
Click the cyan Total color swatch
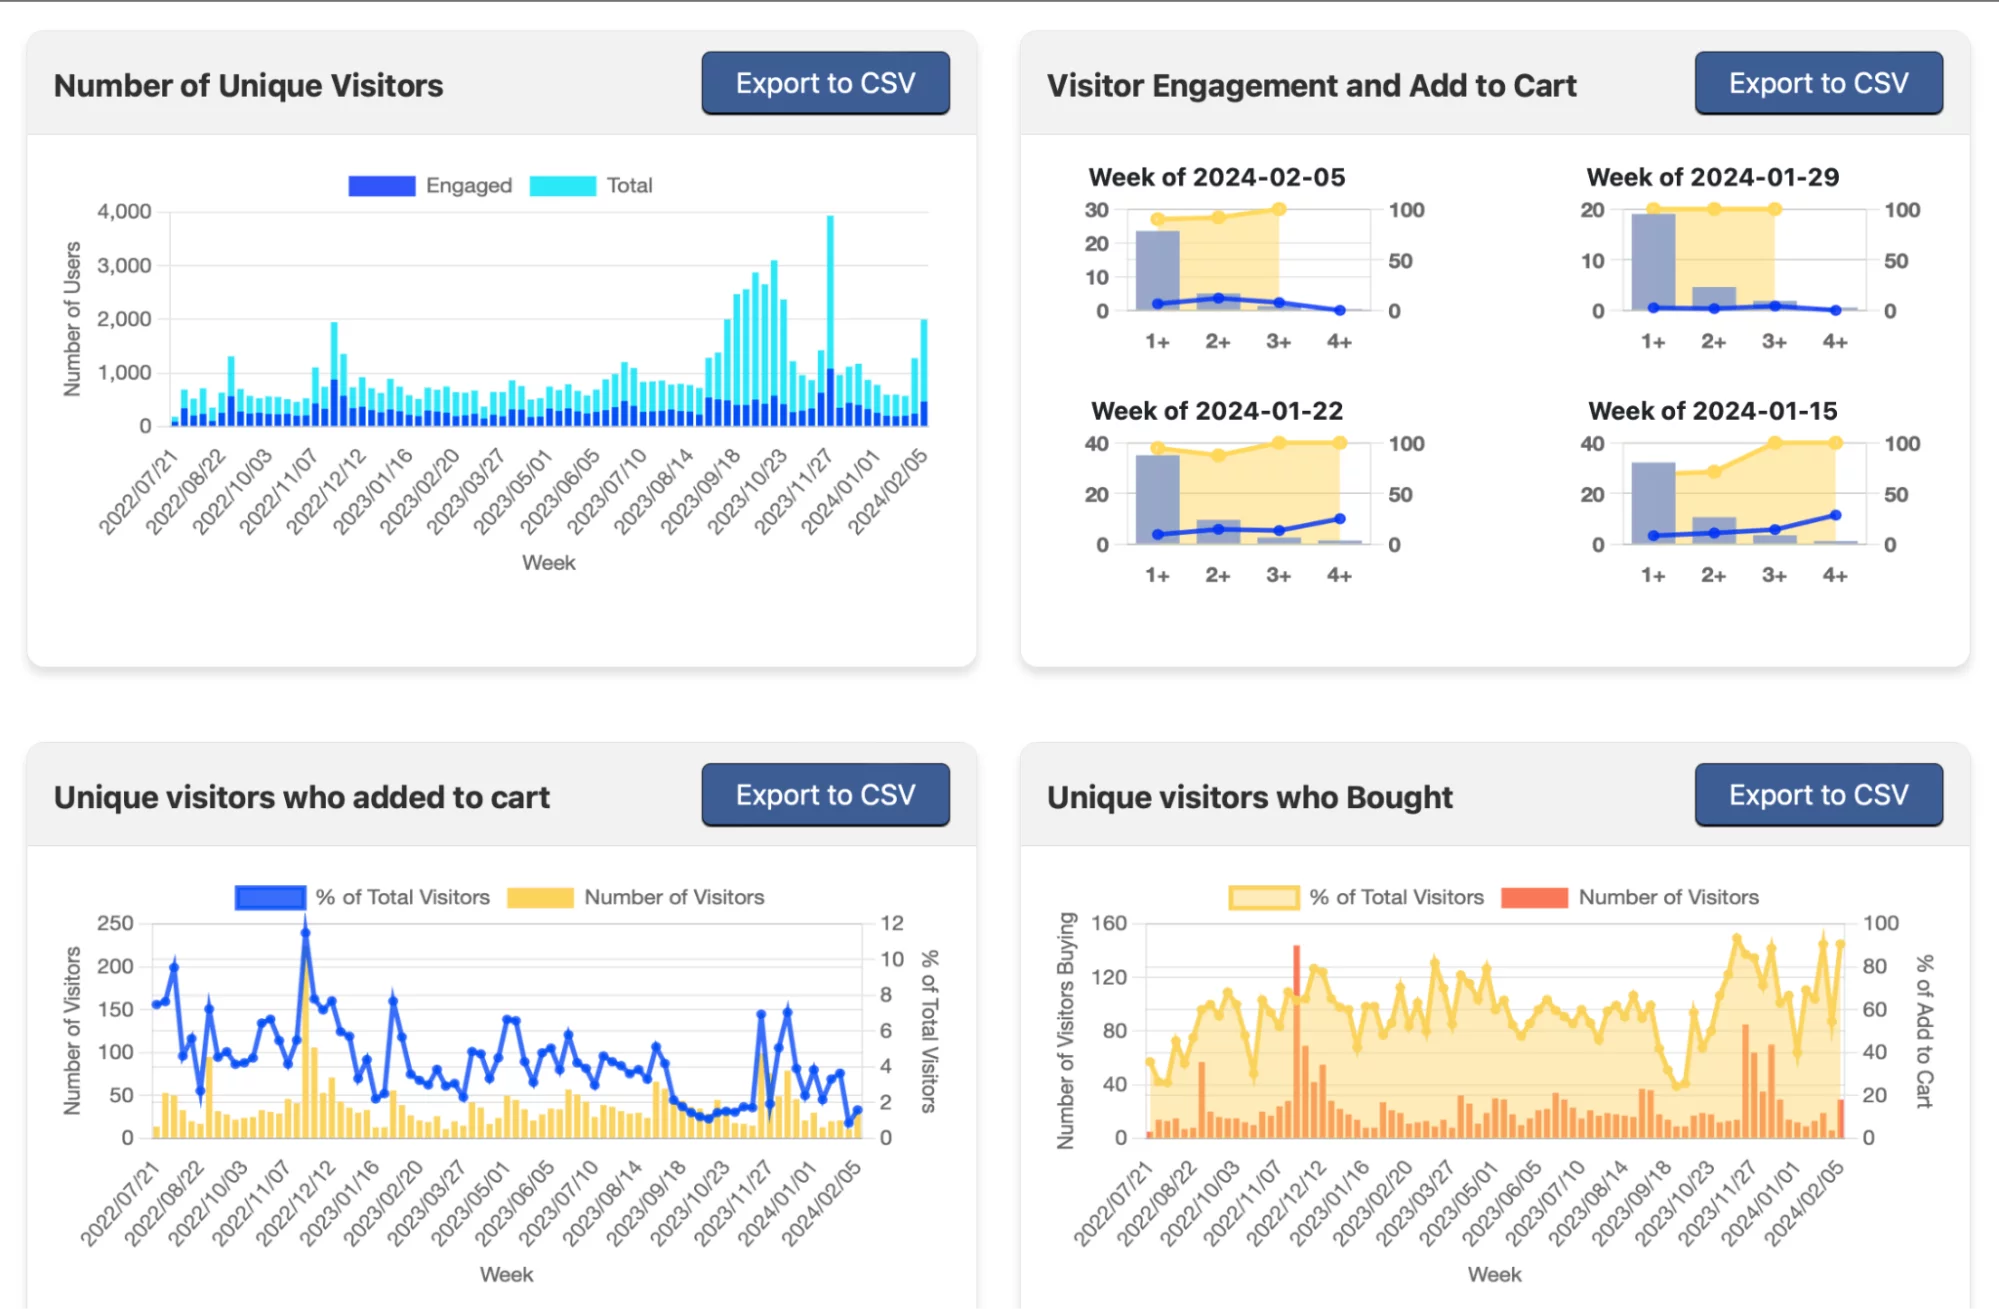coord(562,185)
